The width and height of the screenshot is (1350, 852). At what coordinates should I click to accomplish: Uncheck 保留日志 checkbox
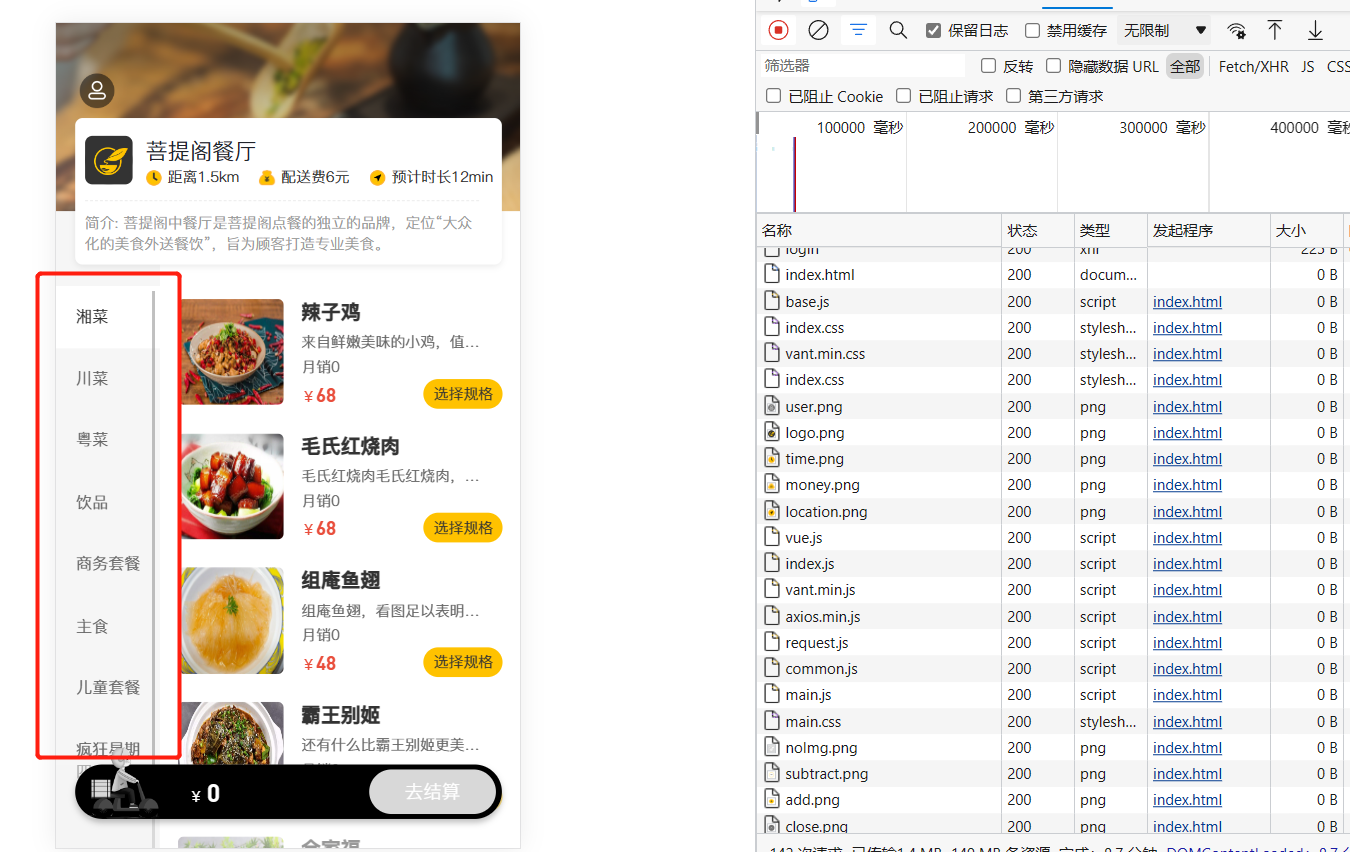[933, 31]
